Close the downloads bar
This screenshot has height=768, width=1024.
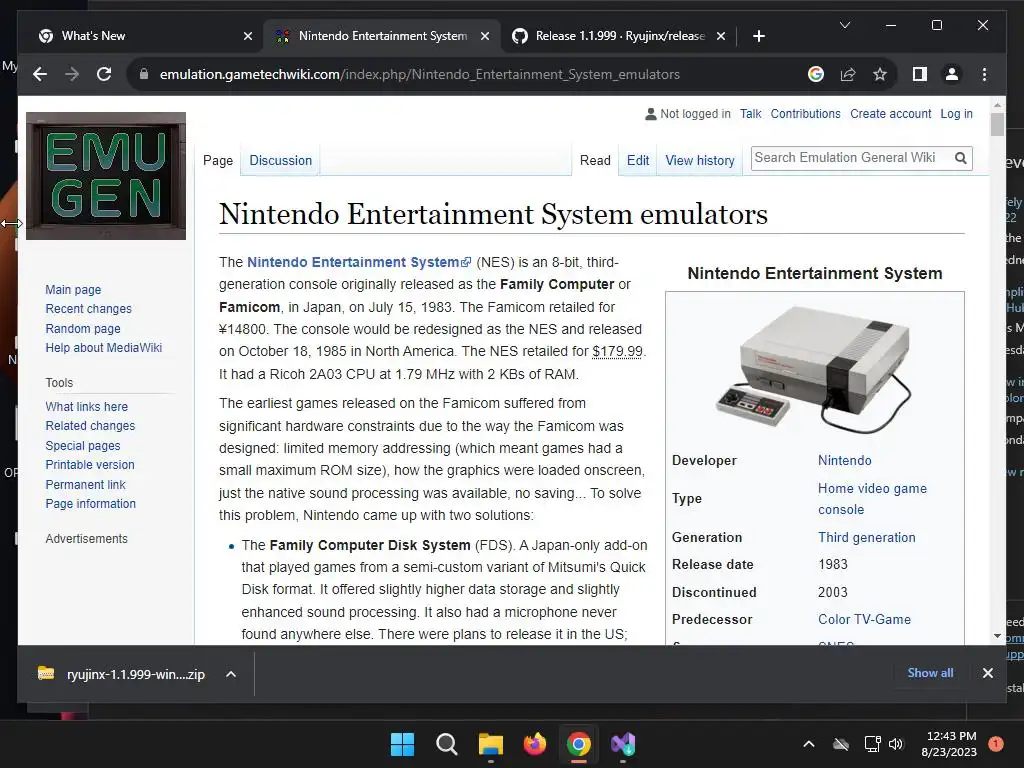tap(987, 673)
